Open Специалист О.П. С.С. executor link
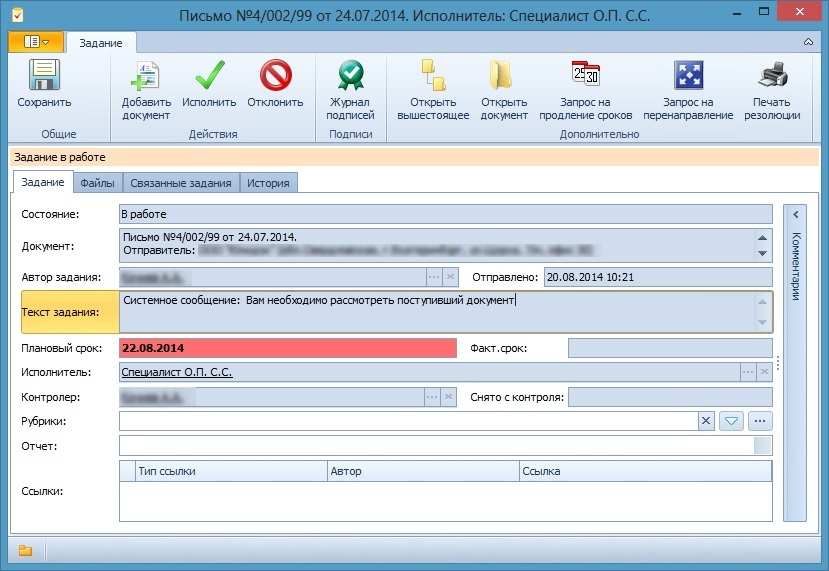This screenshot has width=829, height=571. [x=177, y=372]
